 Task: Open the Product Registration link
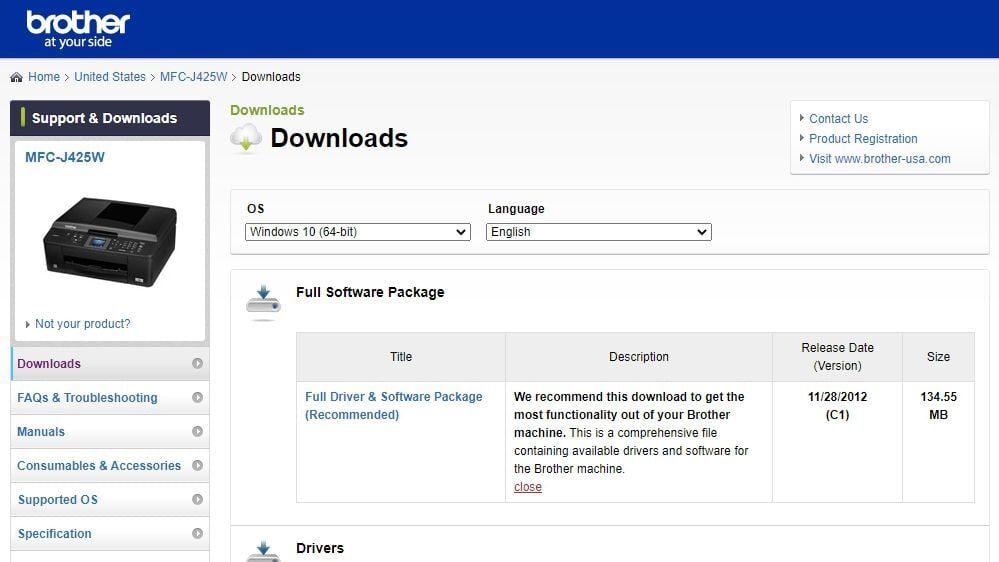point(863,139)
